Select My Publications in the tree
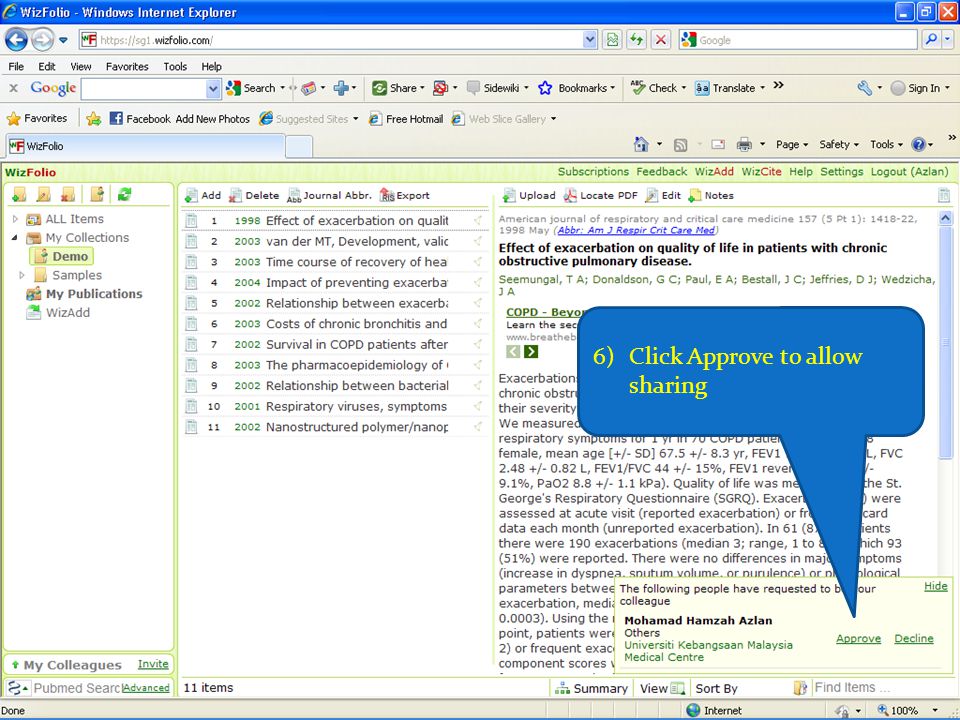This screenshot has width=960, height=720. click(x=94, y=294)
